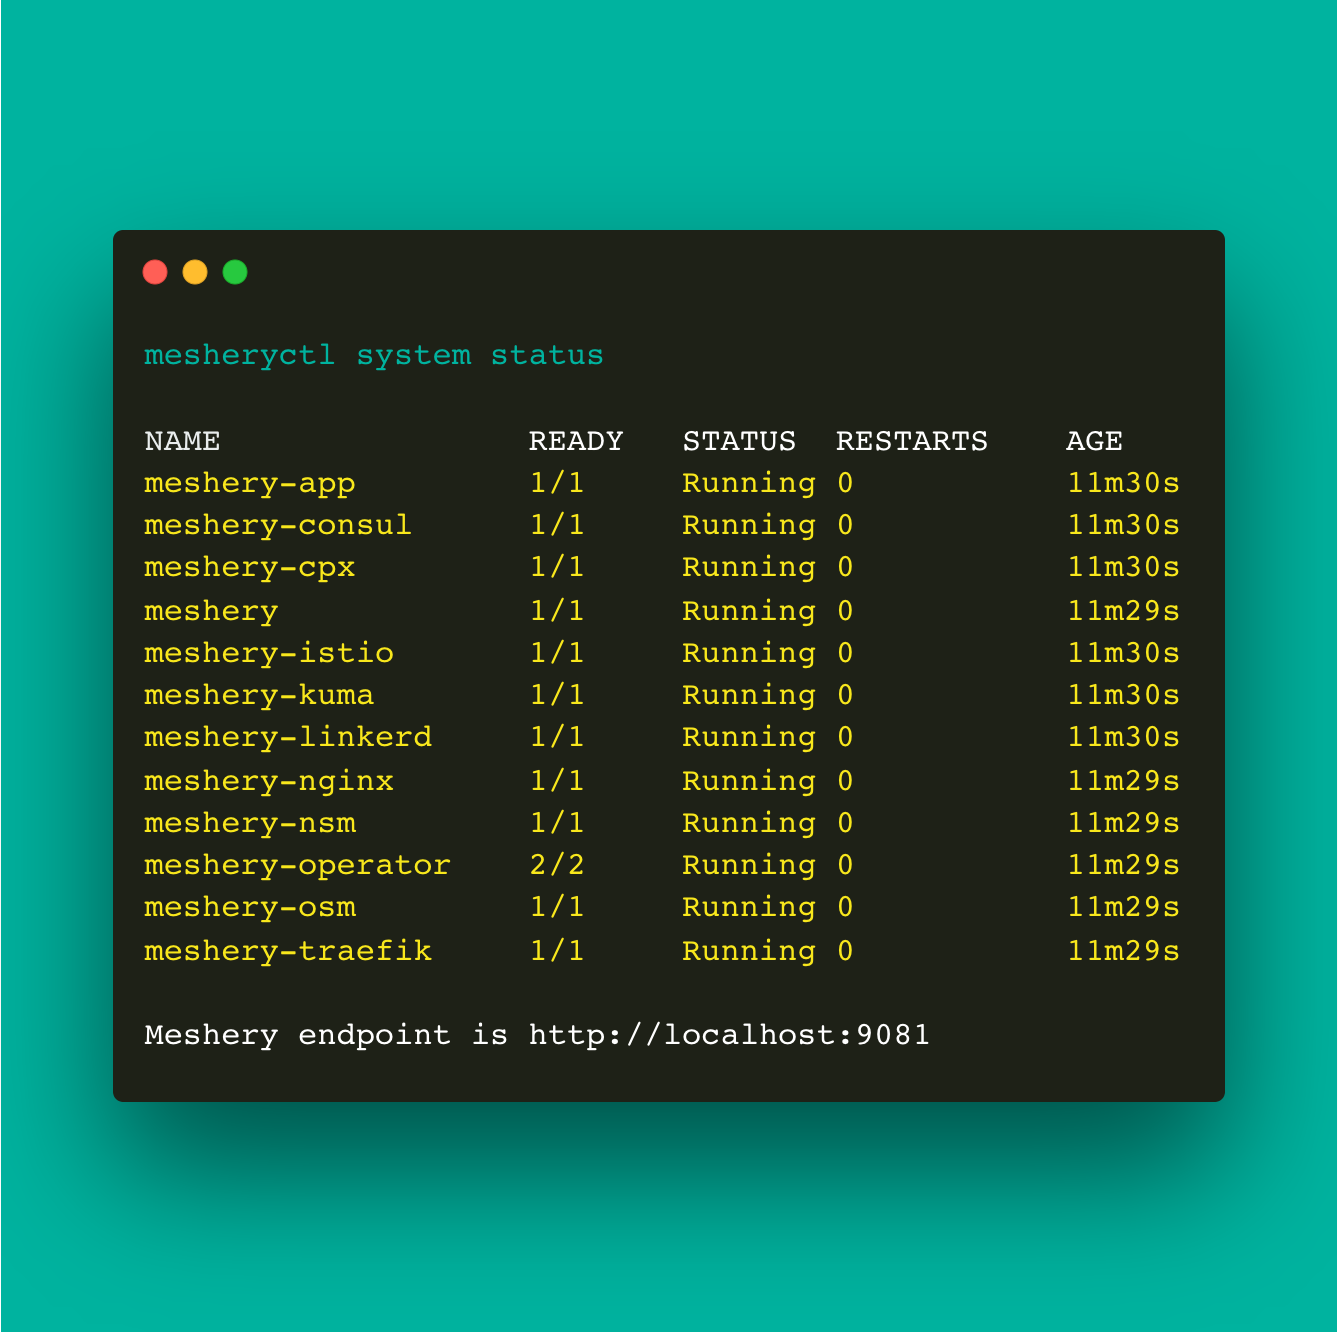Select the NAME column header
This screenshot has height=1332, width=1338.
(181, 440)
